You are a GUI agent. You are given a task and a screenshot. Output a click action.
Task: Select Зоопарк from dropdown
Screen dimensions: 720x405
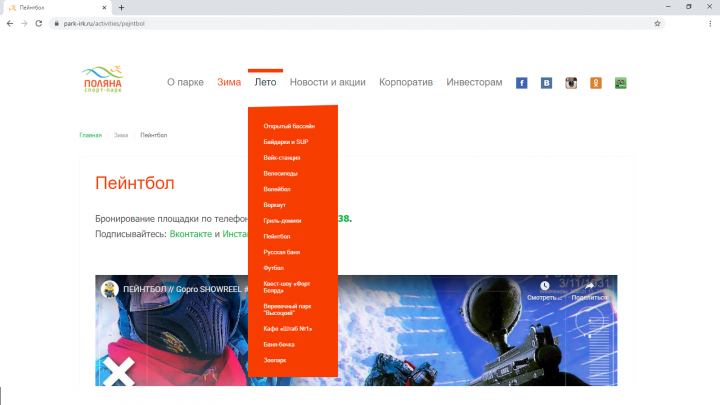coord(275,360)
